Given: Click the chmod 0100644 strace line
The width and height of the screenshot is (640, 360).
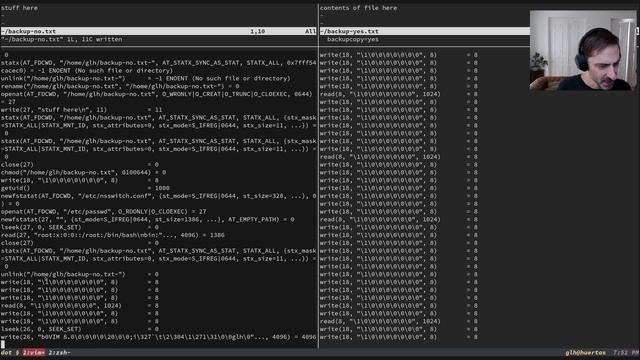Looking at the screenshot, I should 83,173.
